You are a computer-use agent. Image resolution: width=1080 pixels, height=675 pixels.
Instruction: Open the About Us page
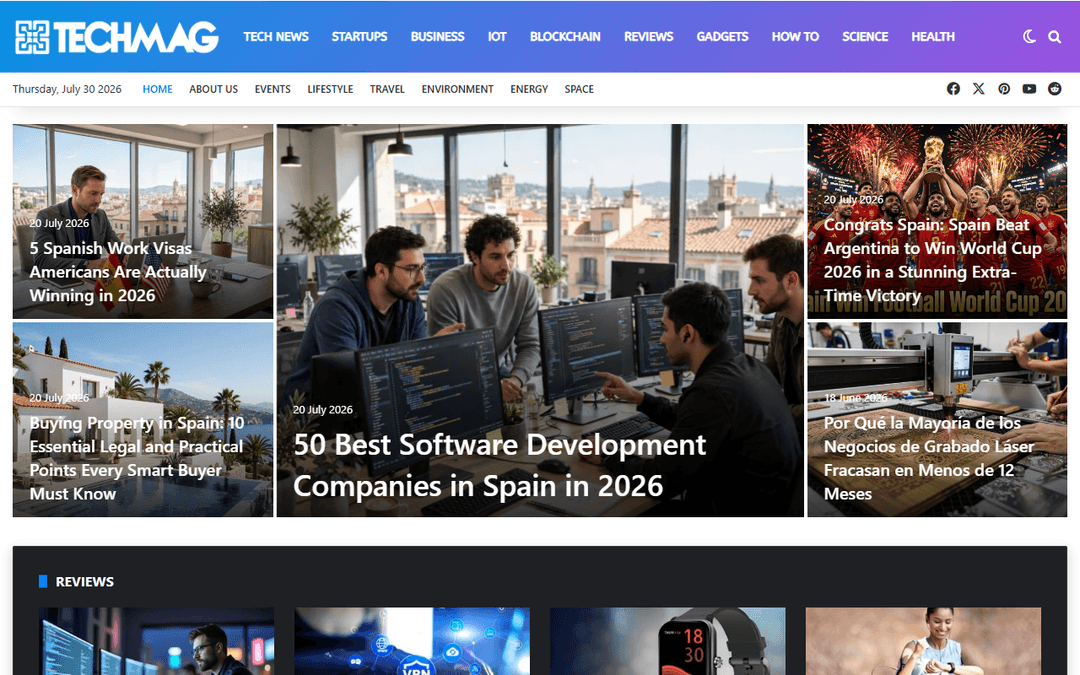214,89
